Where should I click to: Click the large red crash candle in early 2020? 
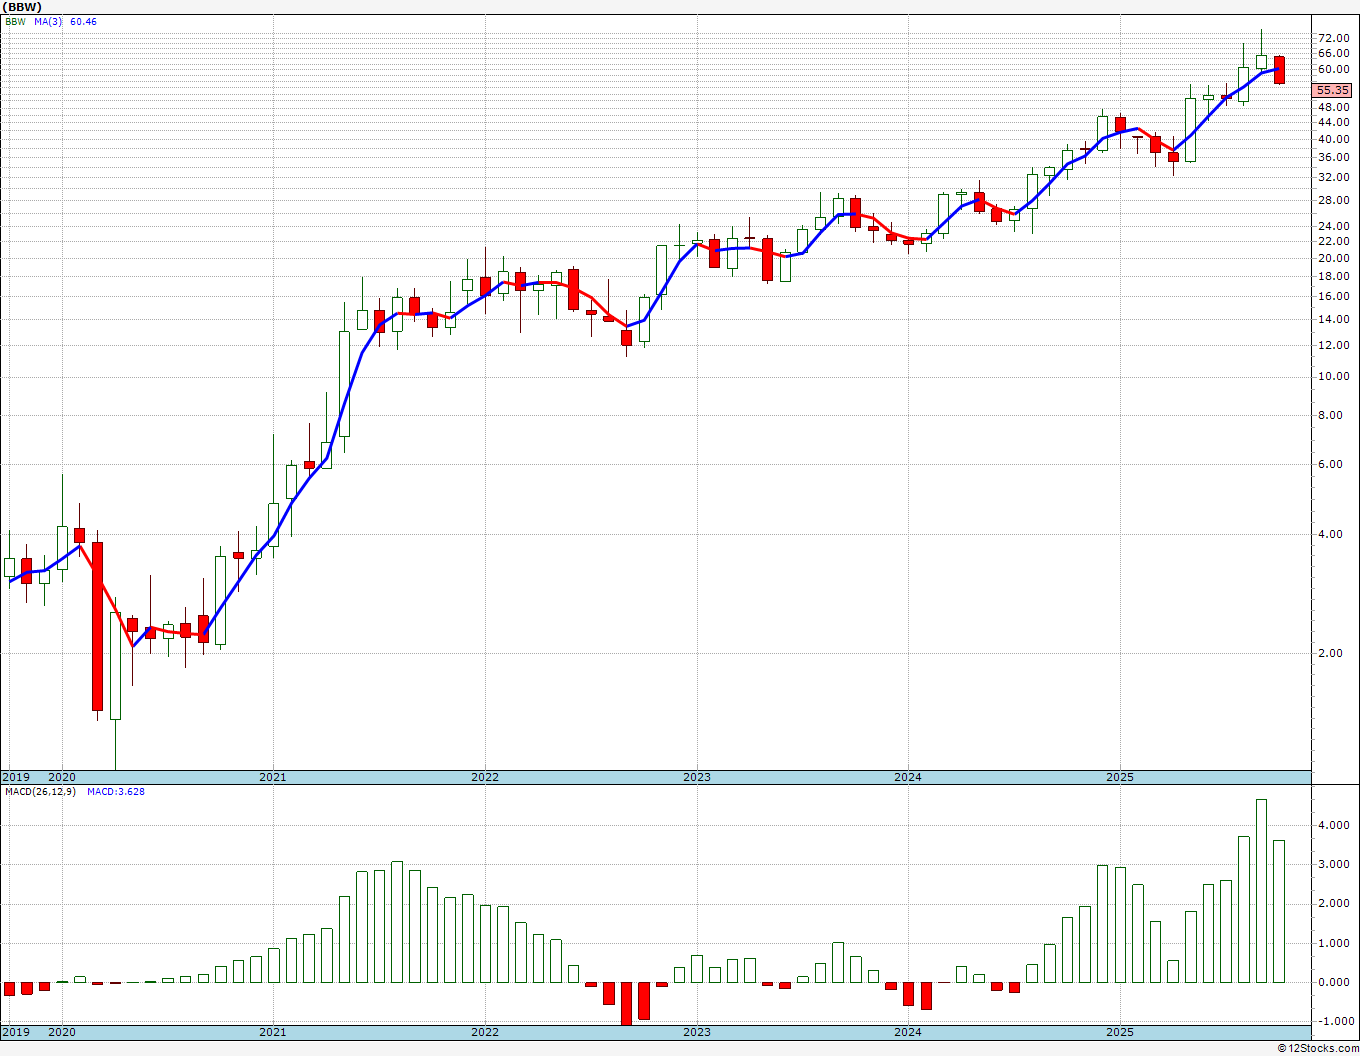97,626
